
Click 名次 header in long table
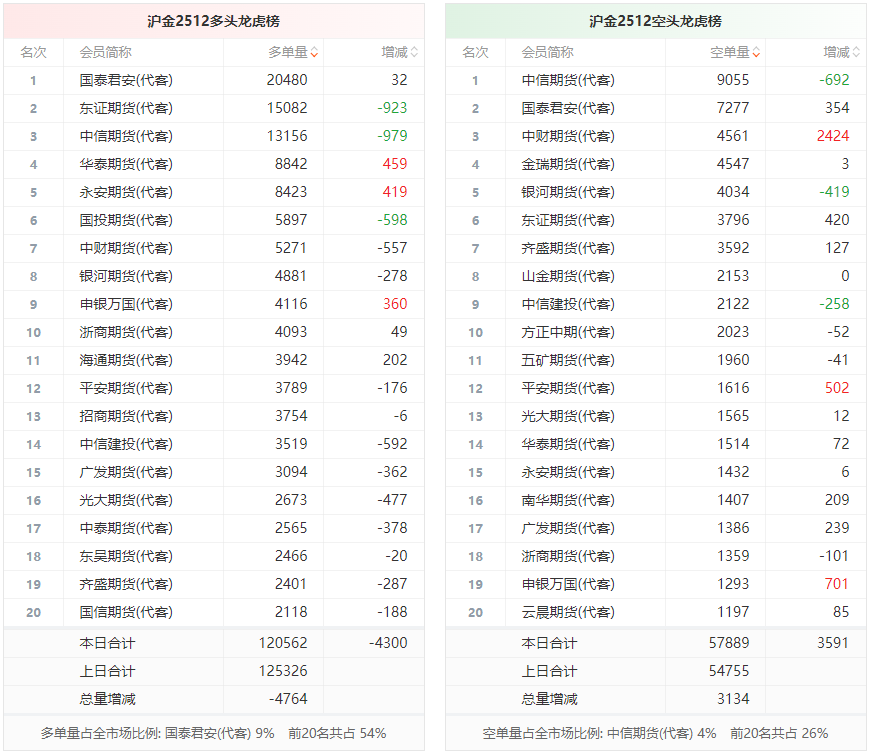[x=33, y=53]
